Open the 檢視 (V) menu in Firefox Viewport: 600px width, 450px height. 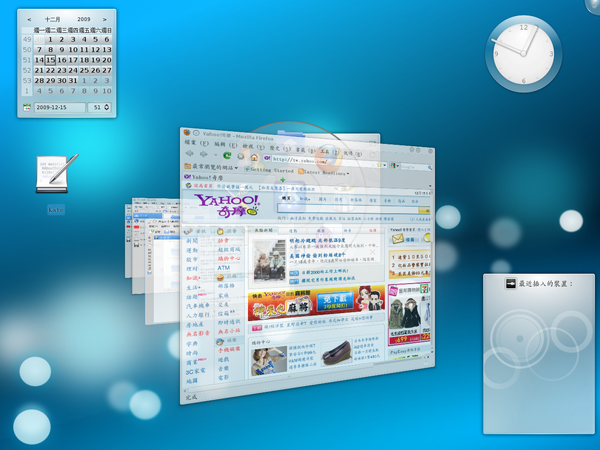[253, 146]
